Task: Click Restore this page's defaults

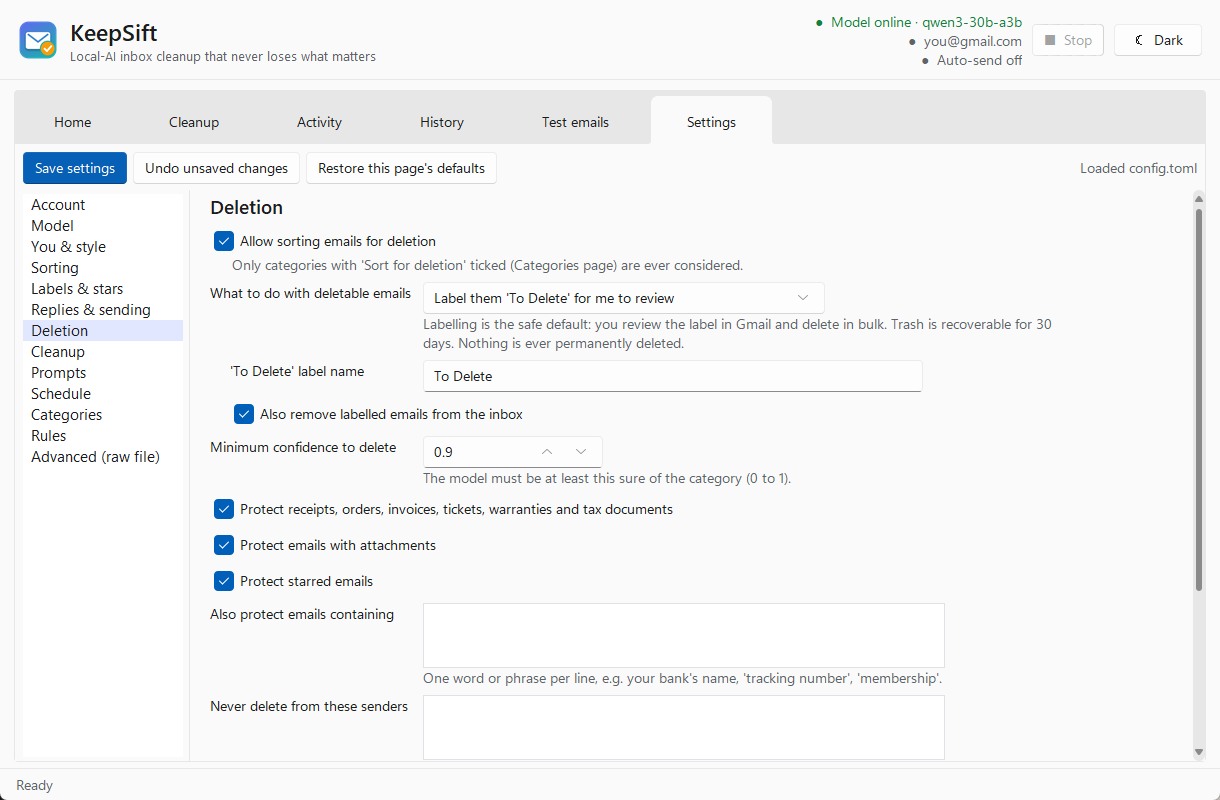Action: (x=401, y=168)
